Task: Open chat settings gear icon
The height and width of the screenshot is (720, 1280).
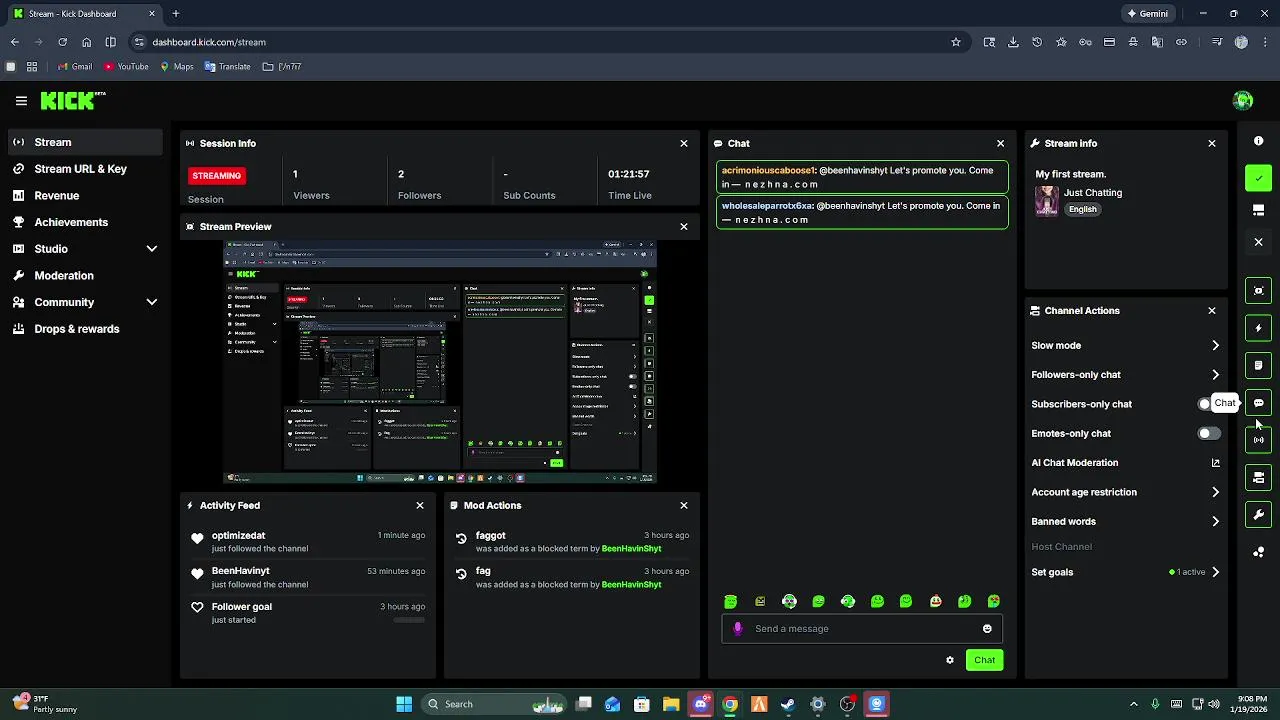Action: click(950, 660)
